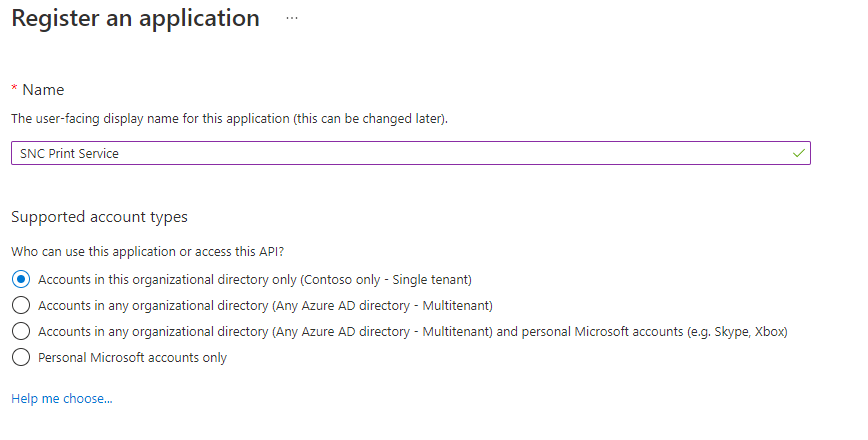Click the ellipsis more options icon beside title

click(292, 19)
